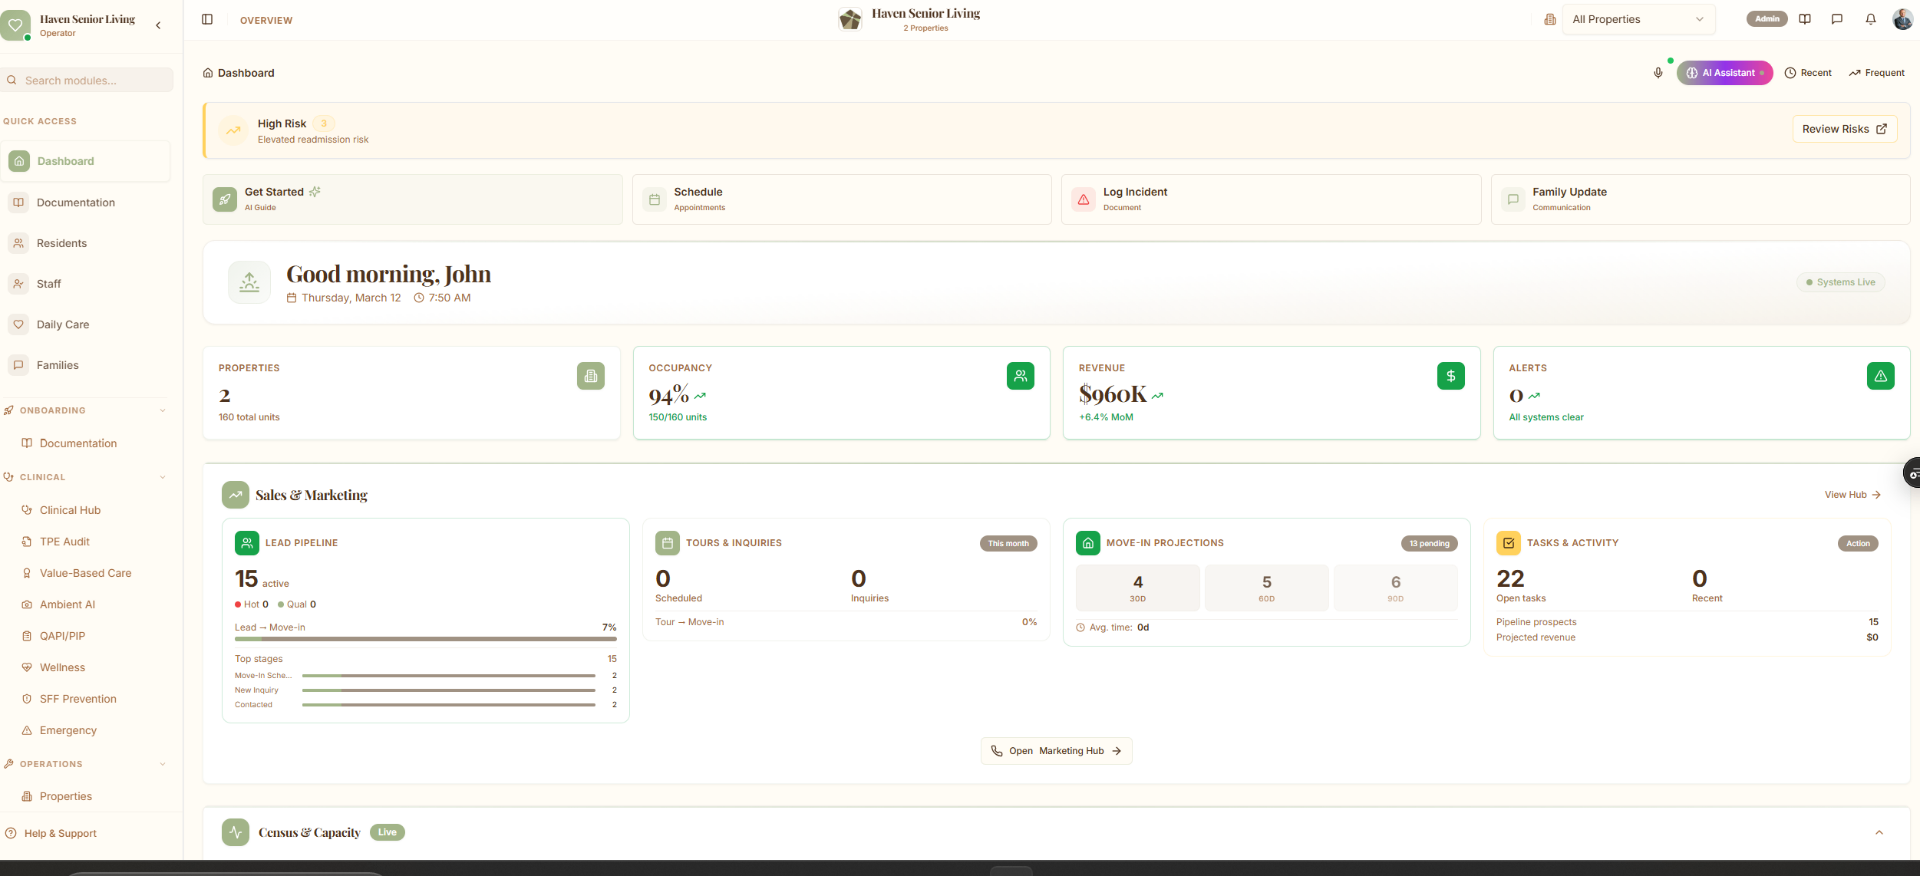Screen dimensions: 1920x876
Task: Collapse the Operations sidebar section
Action: [162, 764]
